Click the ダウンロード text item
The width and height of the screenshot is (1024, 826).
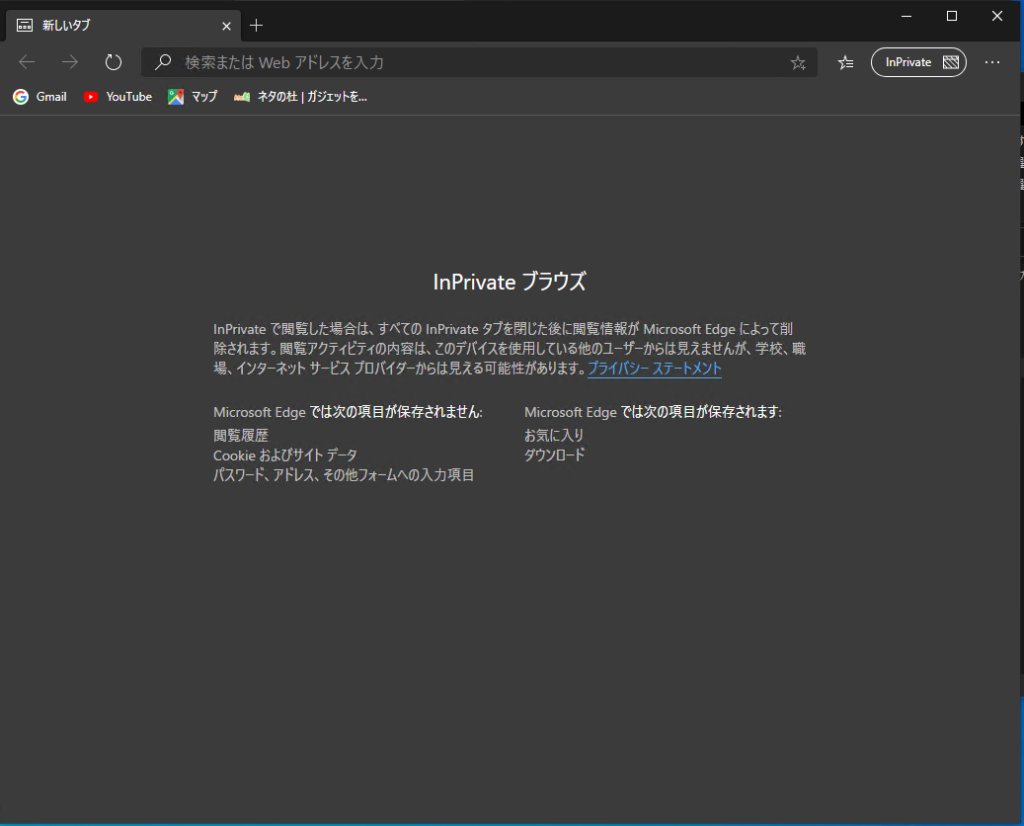[x=554, y=455]
